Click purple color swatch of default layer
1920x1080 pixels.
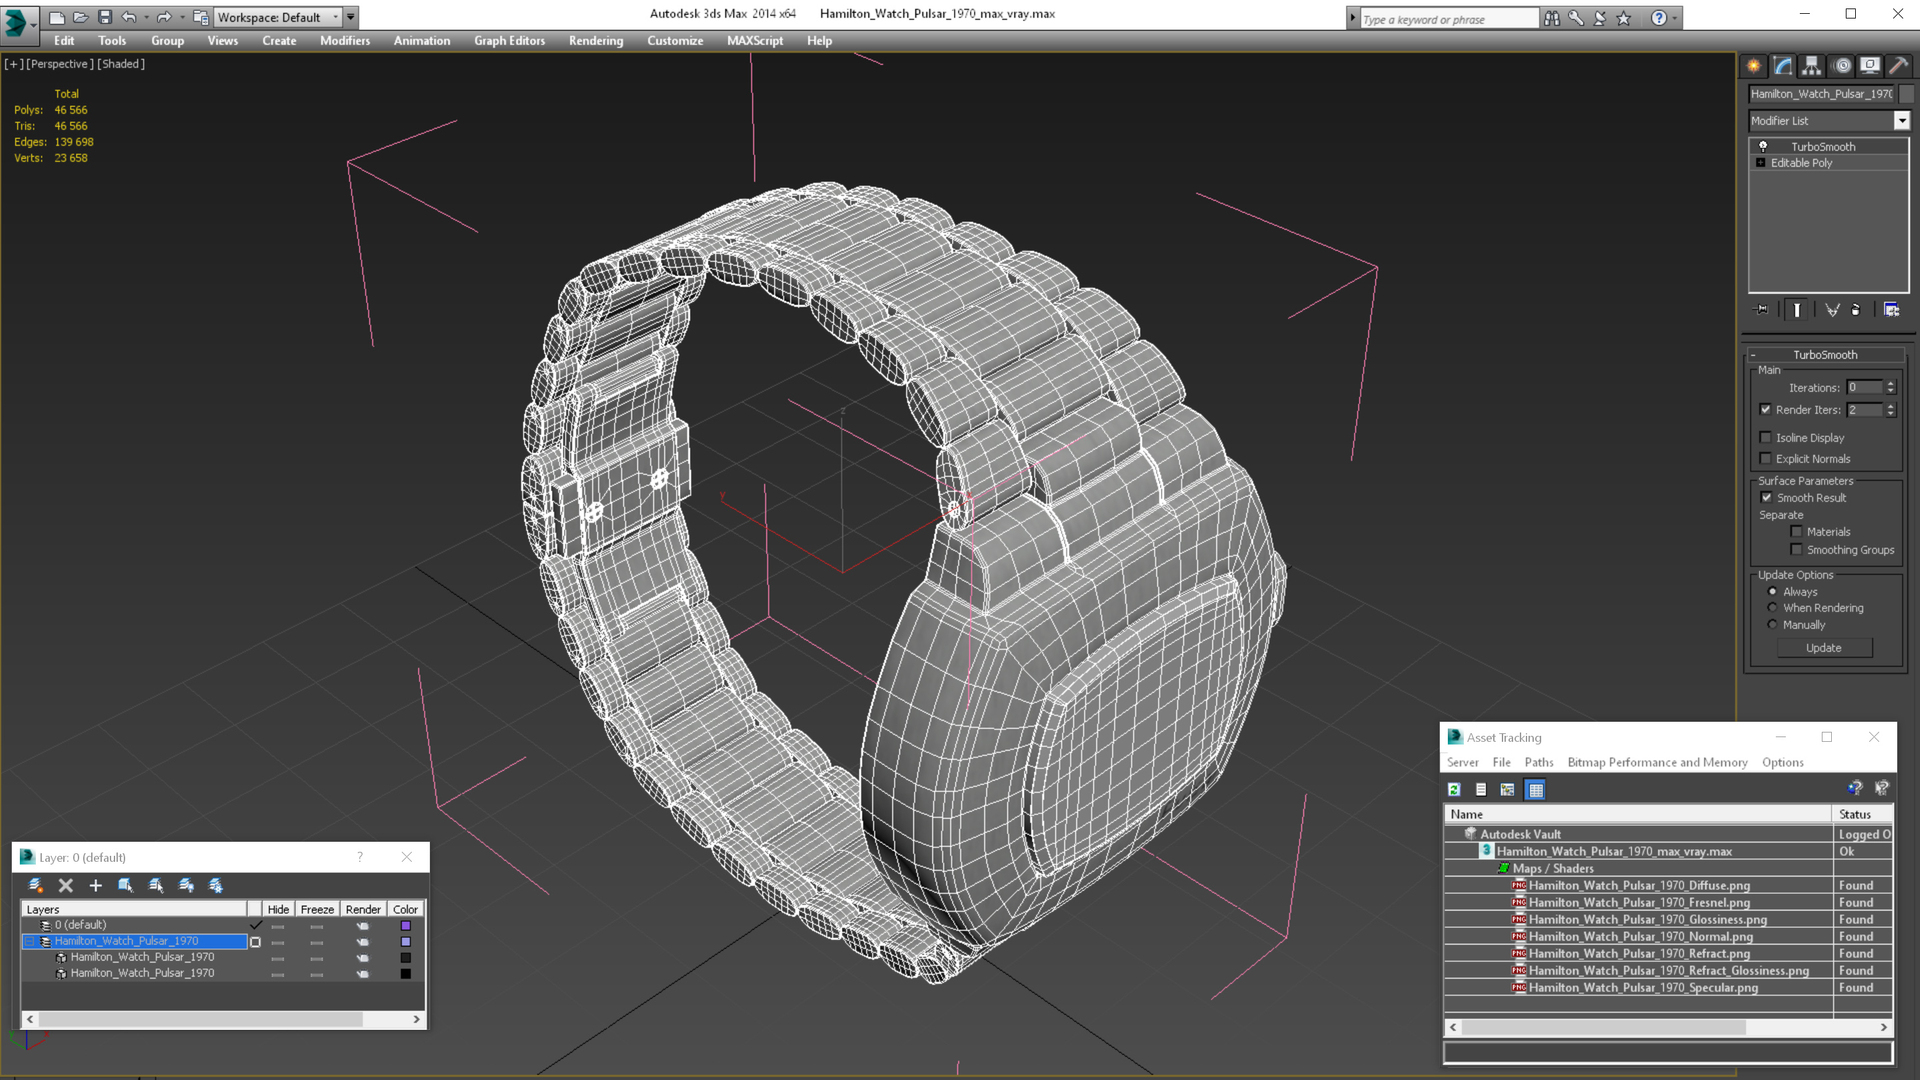pos(405,925)
